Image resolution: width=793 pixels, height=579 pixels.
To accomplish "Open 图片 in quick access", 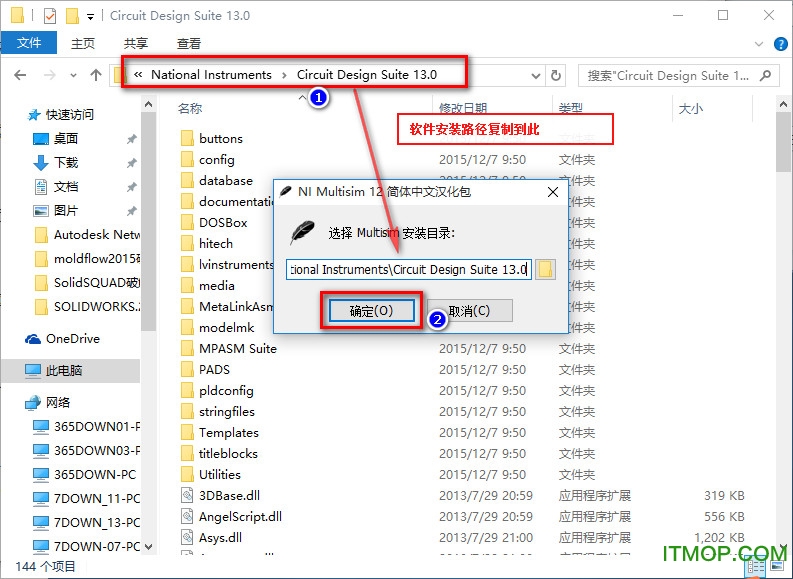I will coord(66,210).
